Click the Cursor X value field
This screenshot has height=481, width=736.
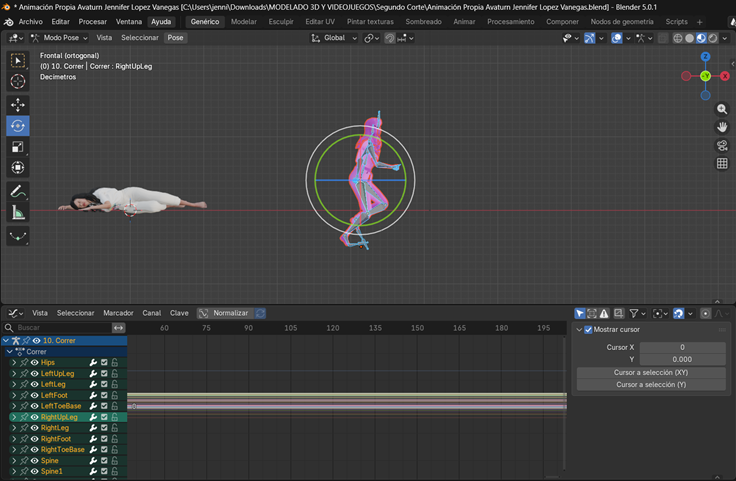tap(682, 347)
